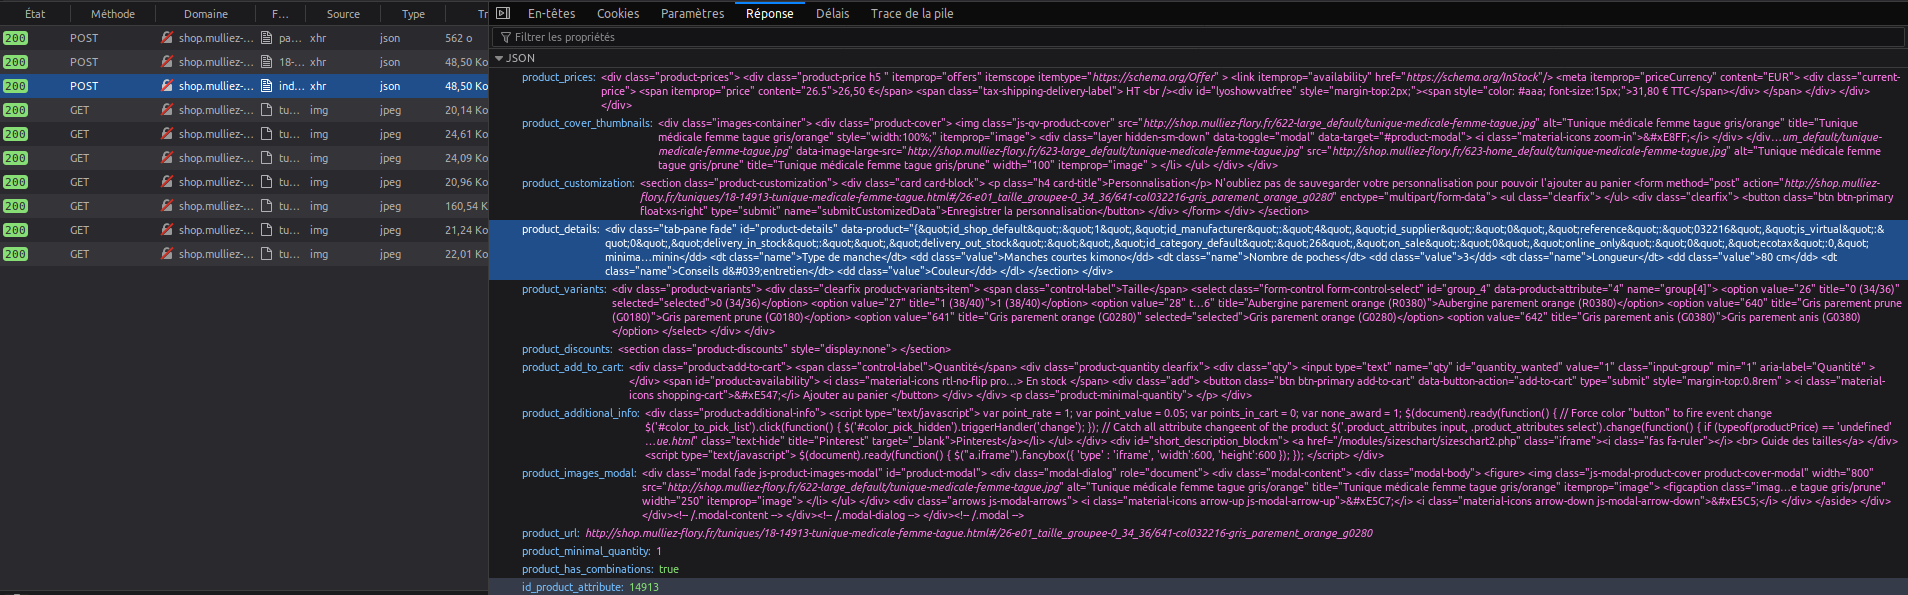Select the GET image request sized 24,61 Ko

244,134
